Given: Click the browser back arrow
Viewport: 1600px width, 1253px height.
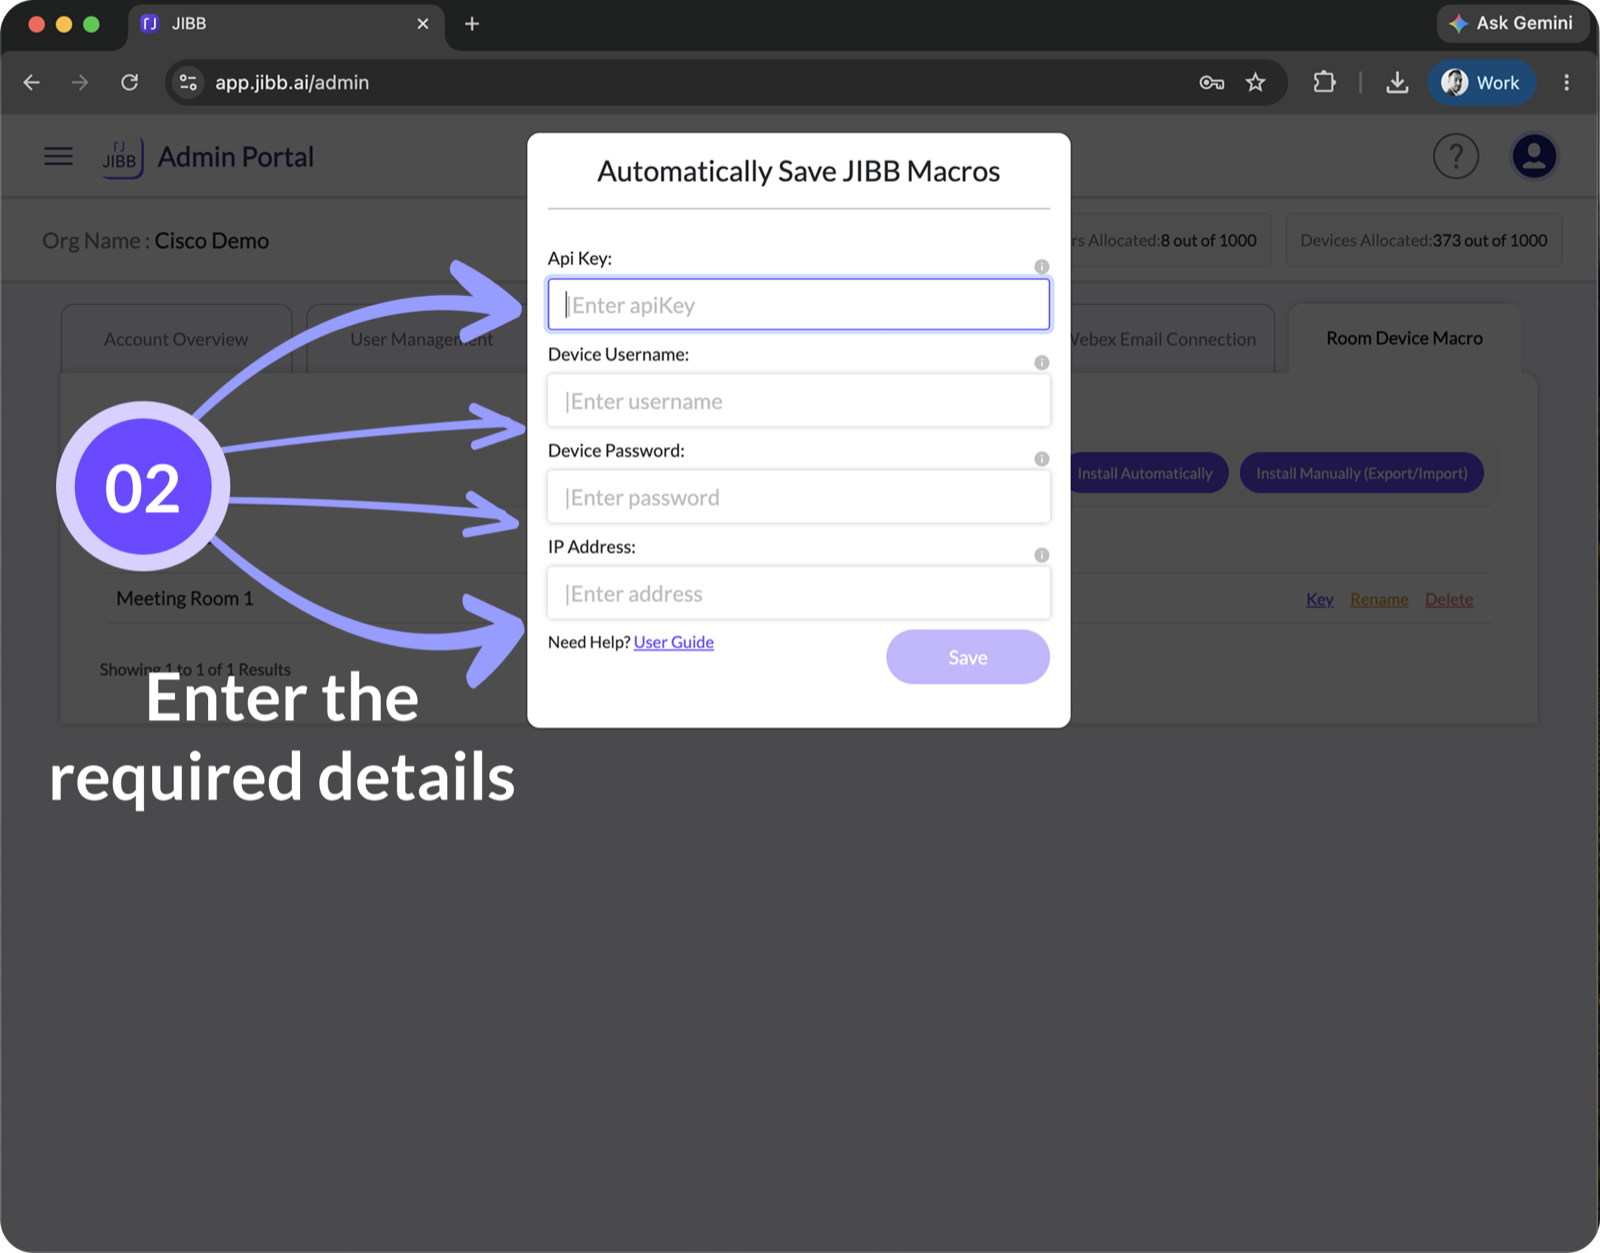Looking at the screenshot, I should 32,83.
